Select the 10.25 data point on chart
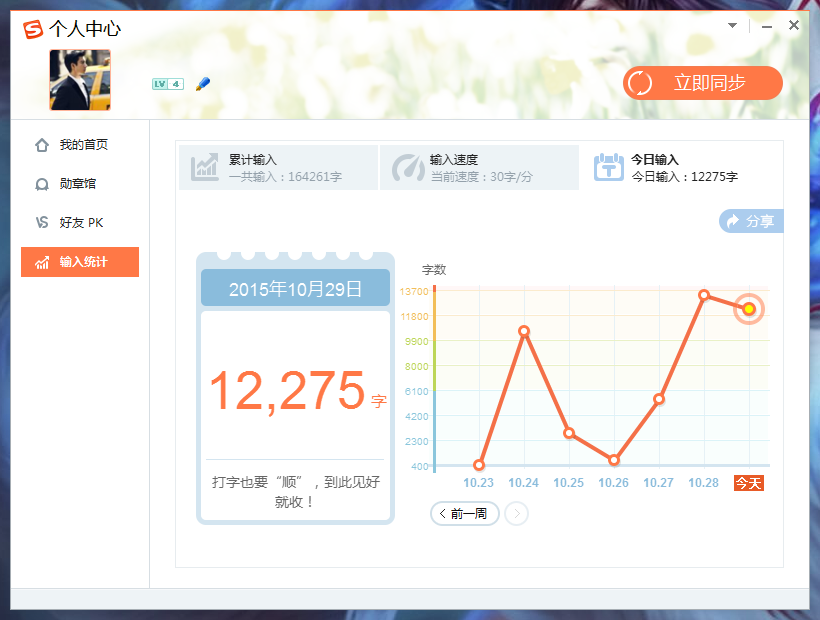Viewport: 820px width, 620px height. tap(569, 433)
